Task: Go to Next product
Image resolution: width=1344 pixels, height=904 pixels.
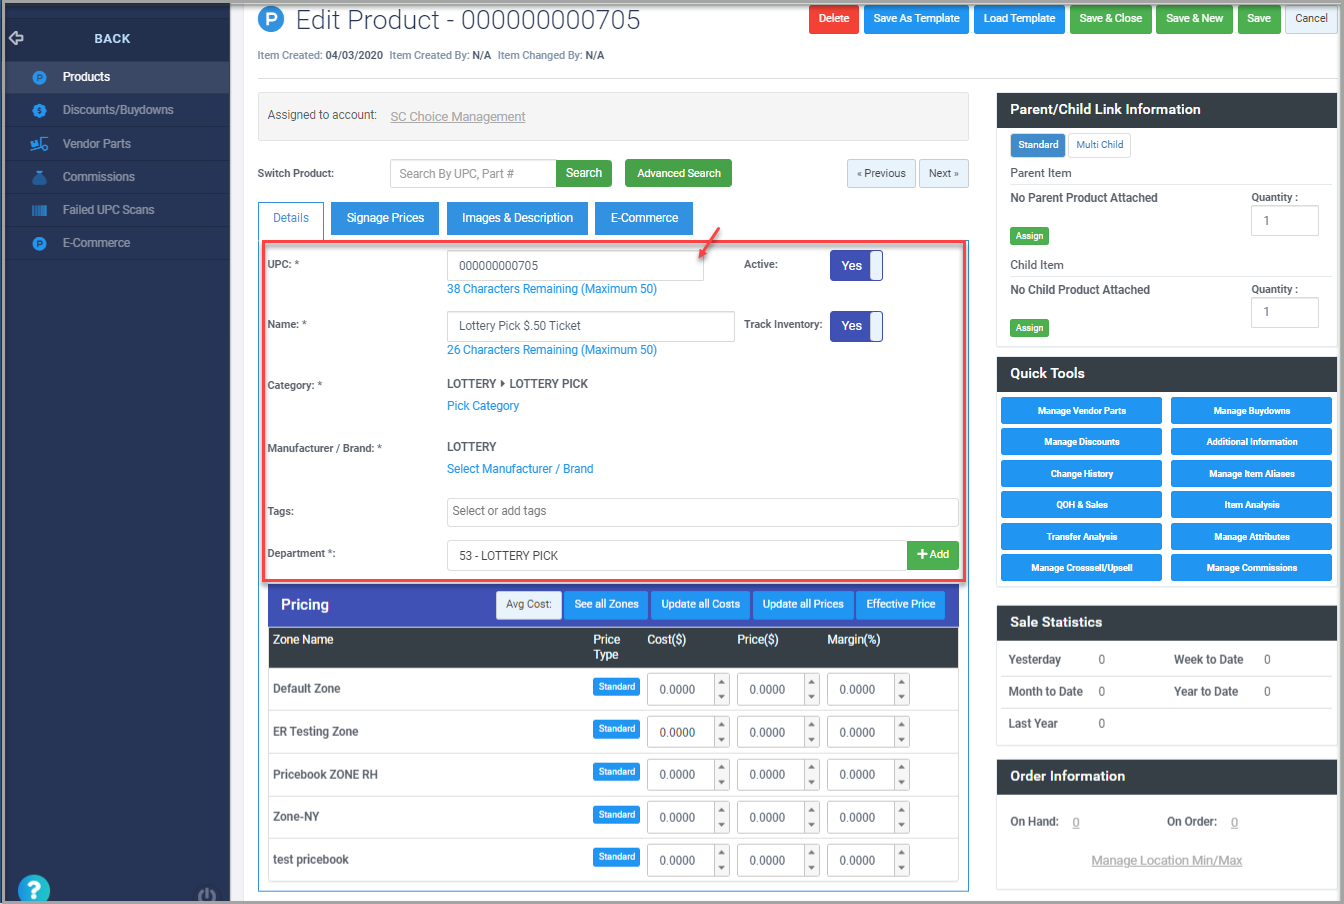Action: point(943,174)
